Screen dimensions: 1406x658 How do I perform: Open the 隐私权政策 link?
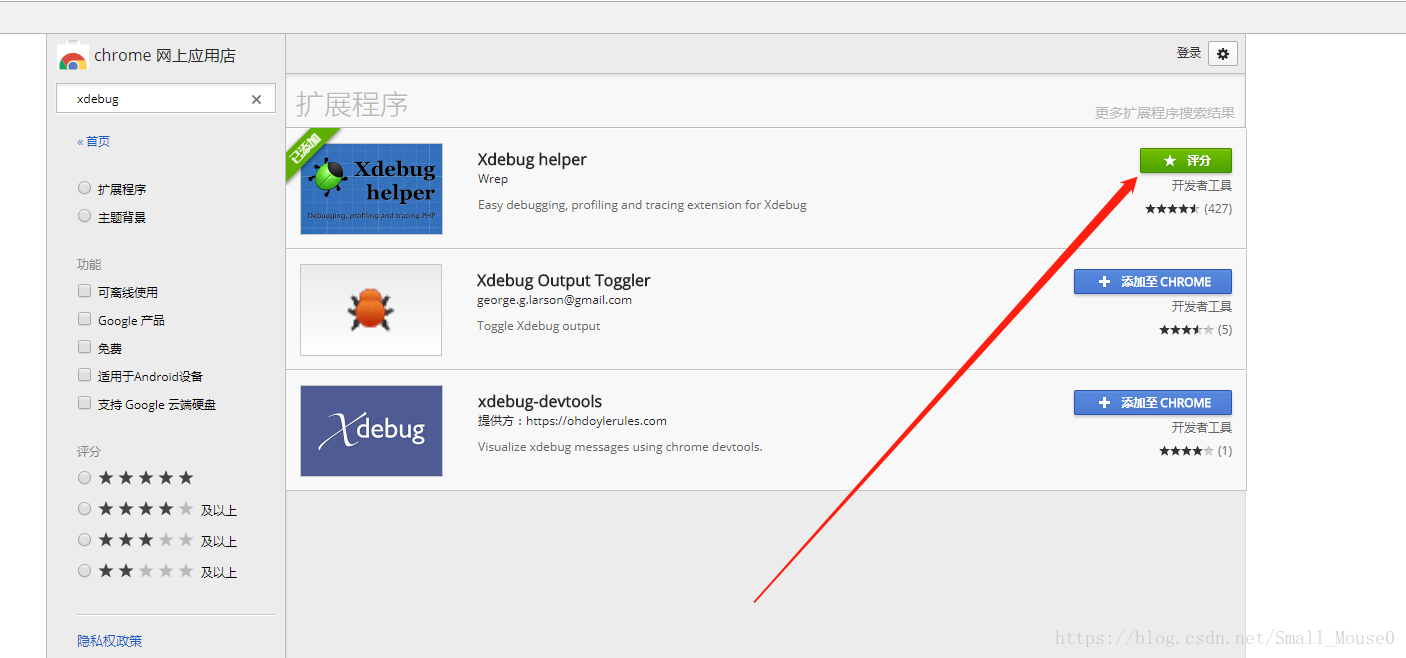(110, 641)
